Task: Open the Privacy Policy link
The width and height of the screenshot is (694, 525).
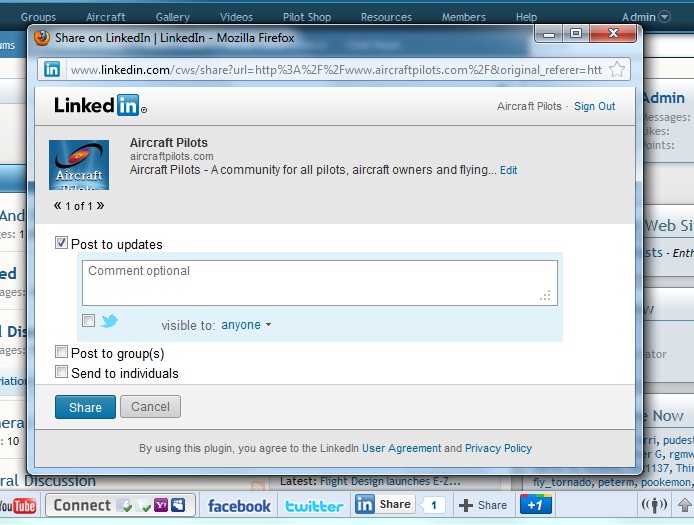Action: tap(498, 448)
